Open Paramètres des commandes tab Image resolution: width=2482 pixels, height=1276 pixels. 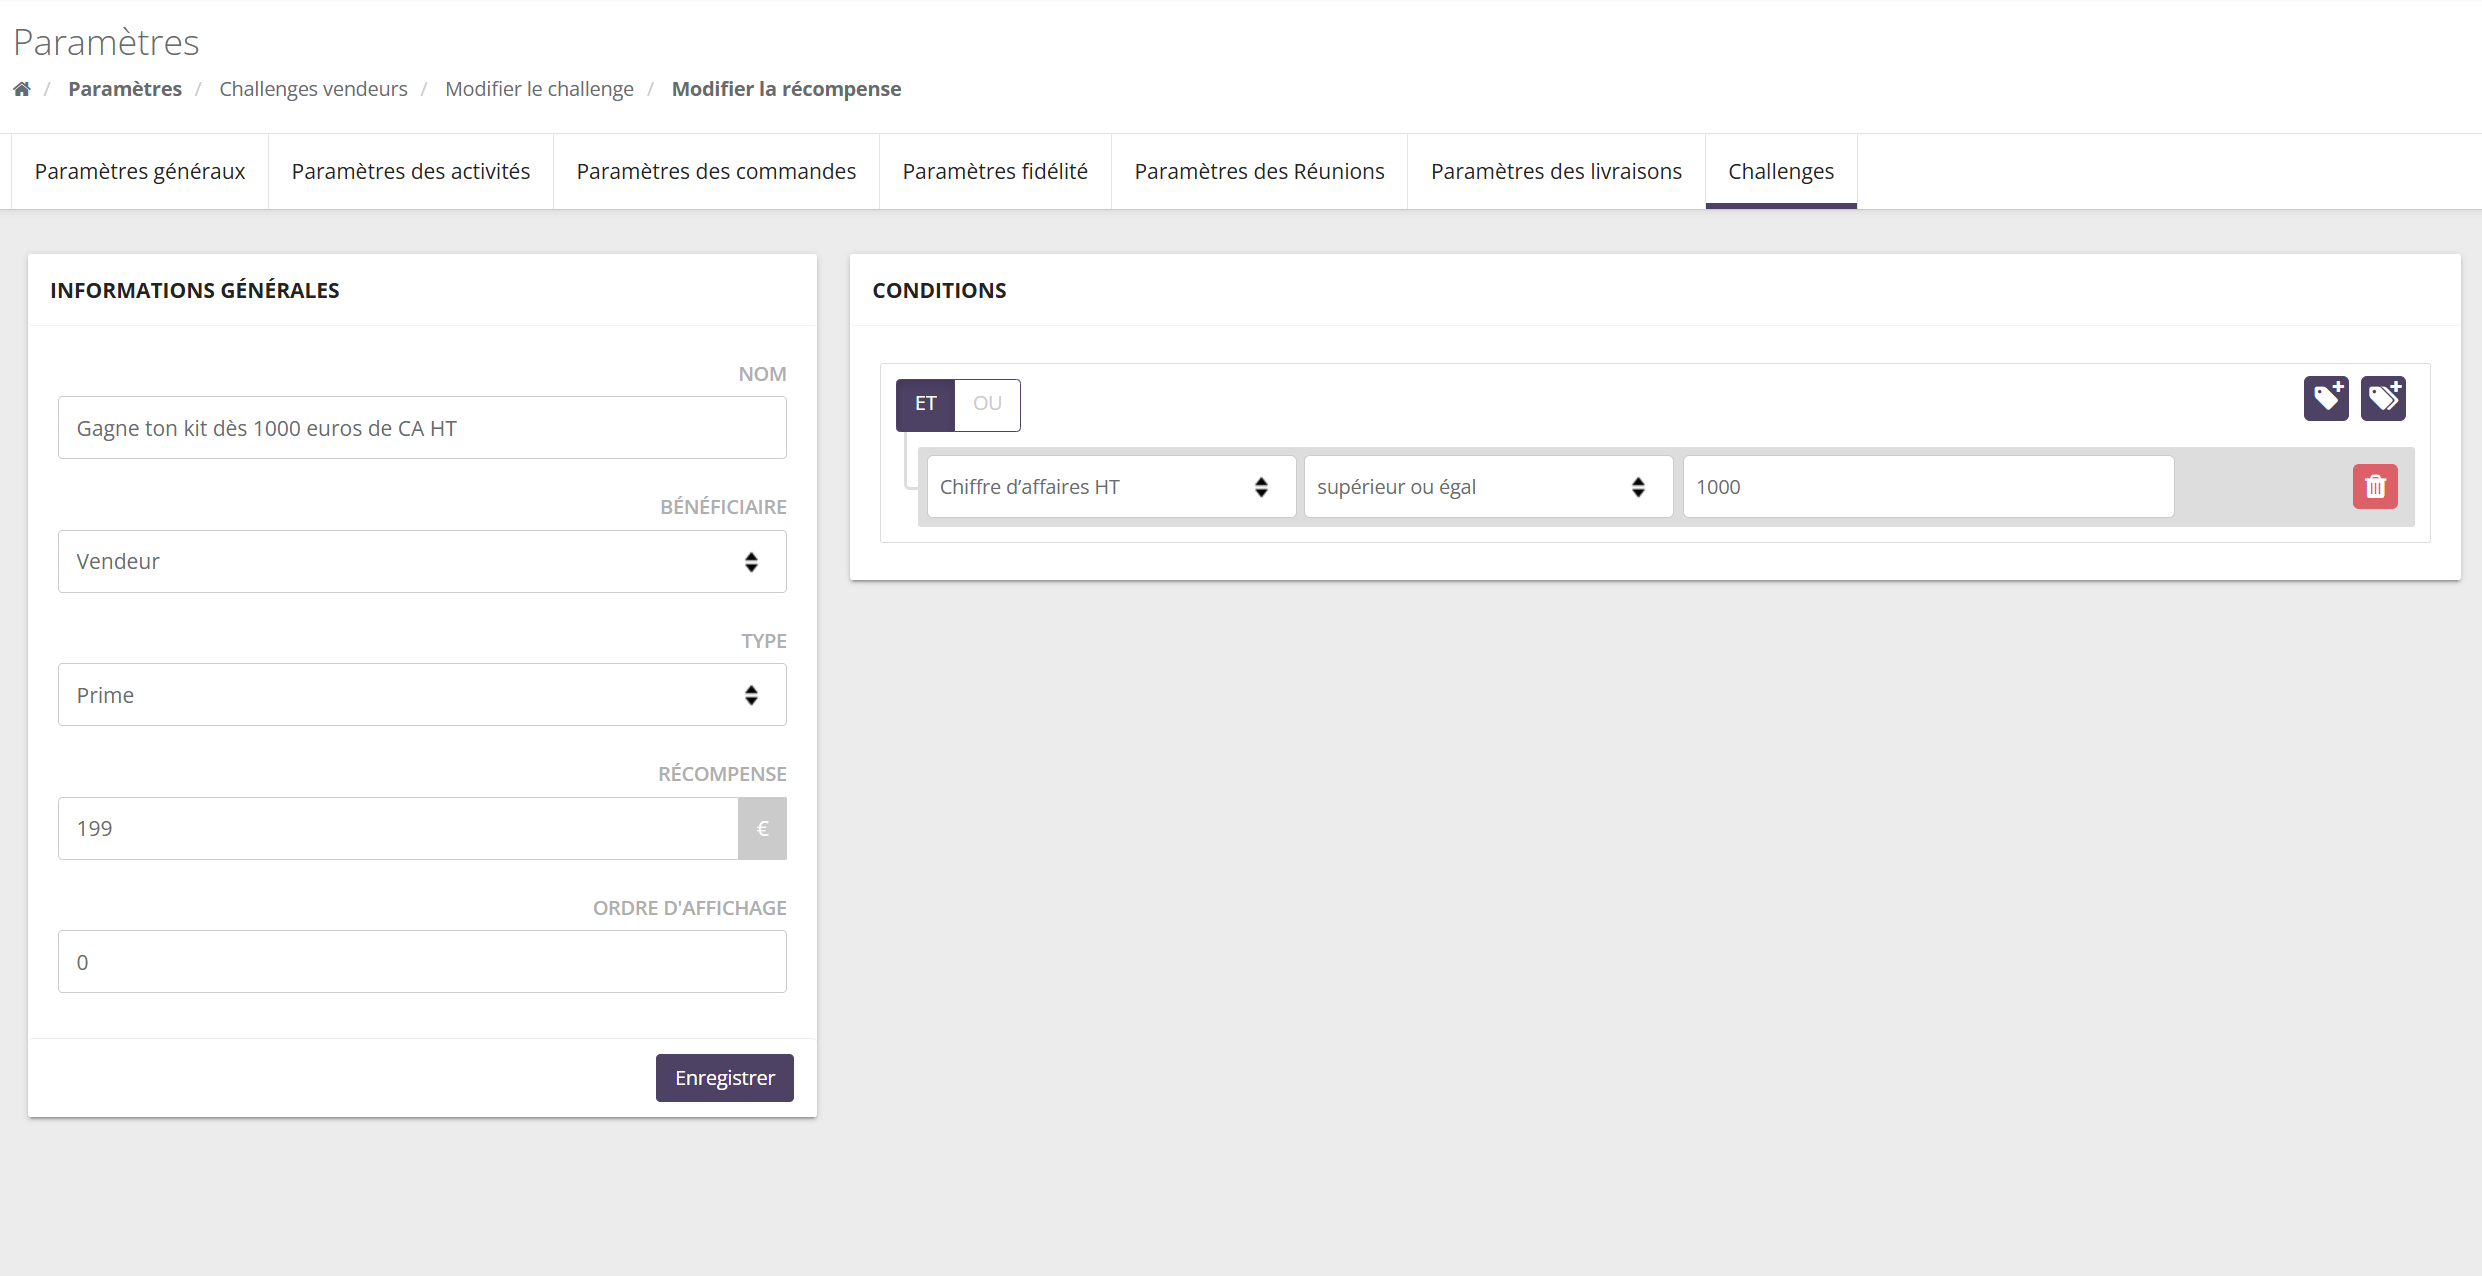pos(716,171)
